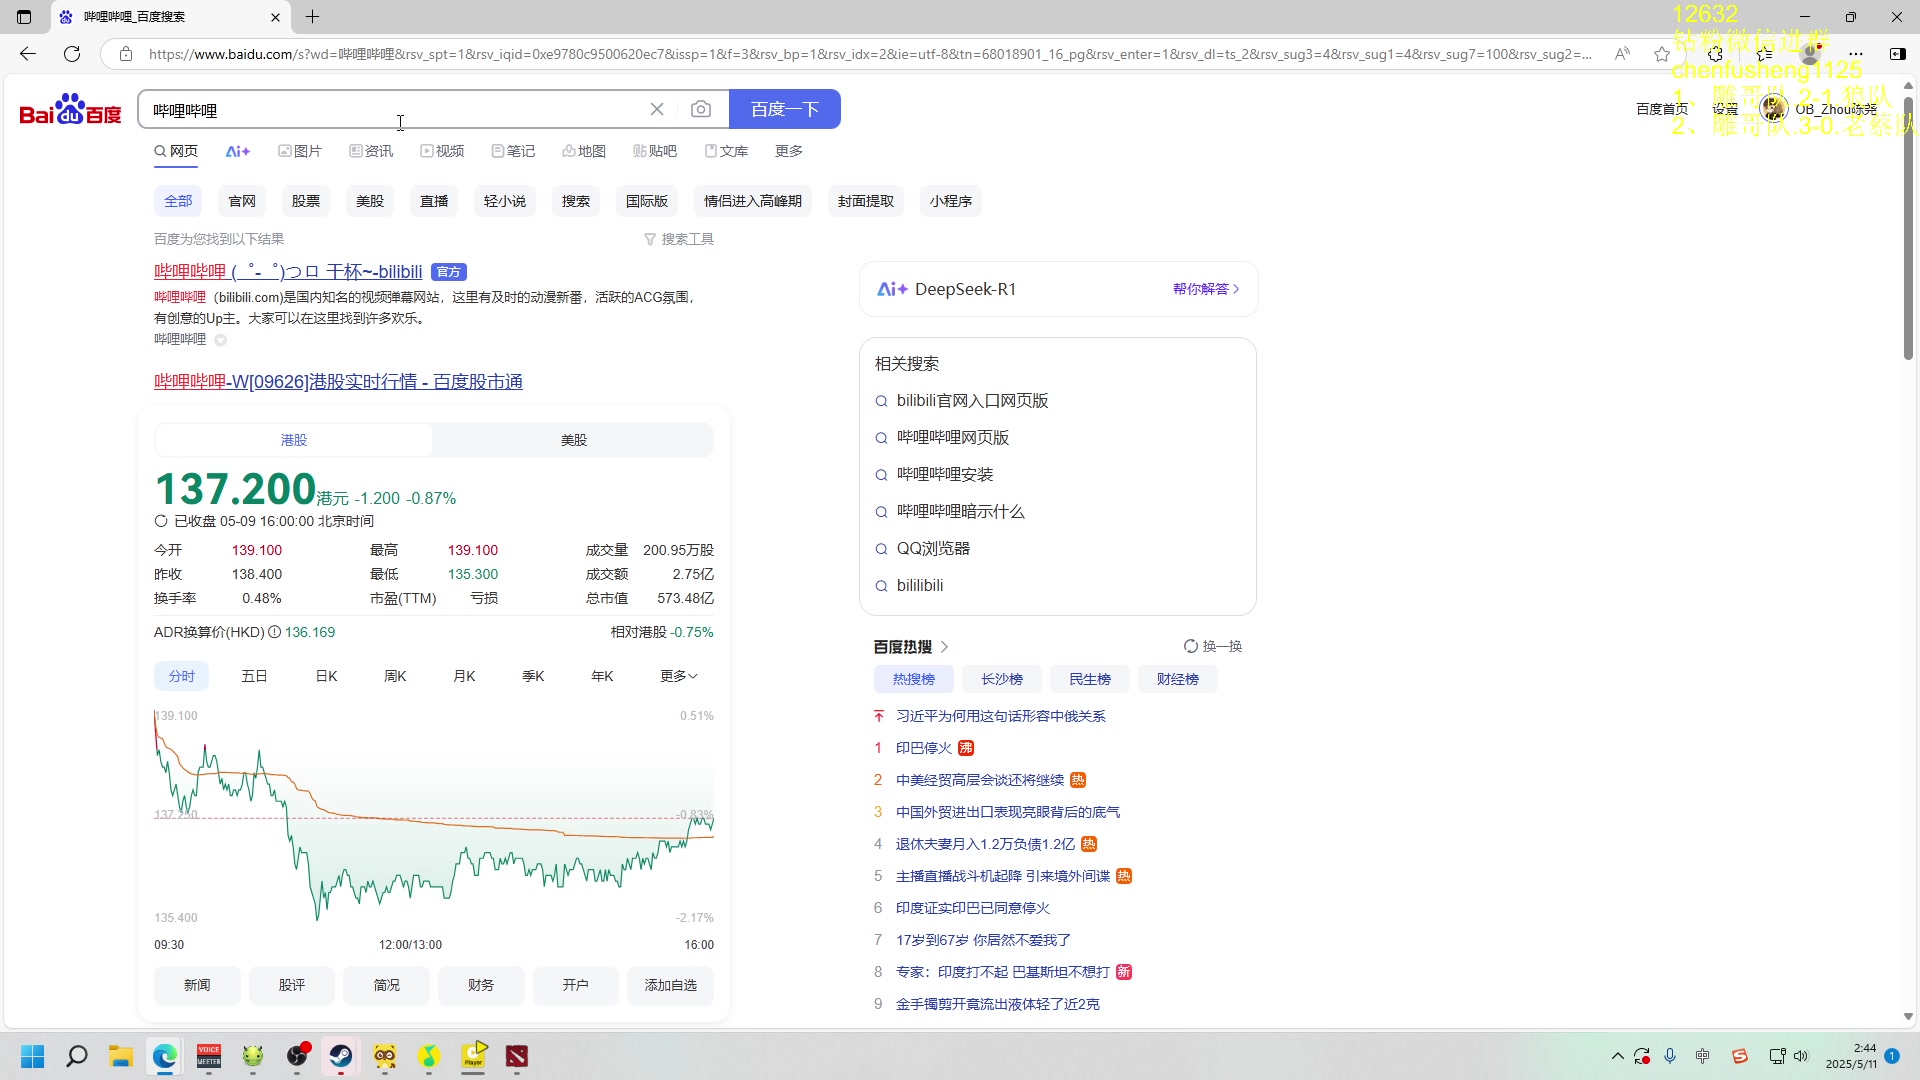Expand 百度热搜 chevron arrow
Screen dimensions: 1920x1080
pos(944,647)
